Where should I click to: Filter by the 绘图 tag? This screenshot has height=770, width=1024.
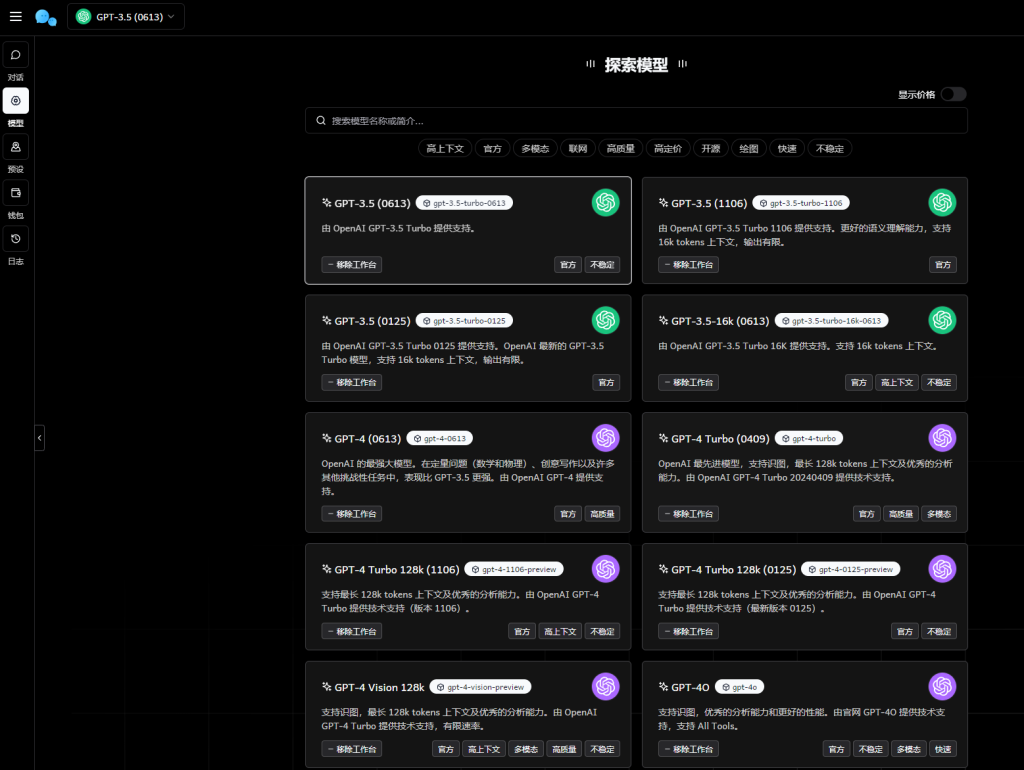(x=748, y=149)
